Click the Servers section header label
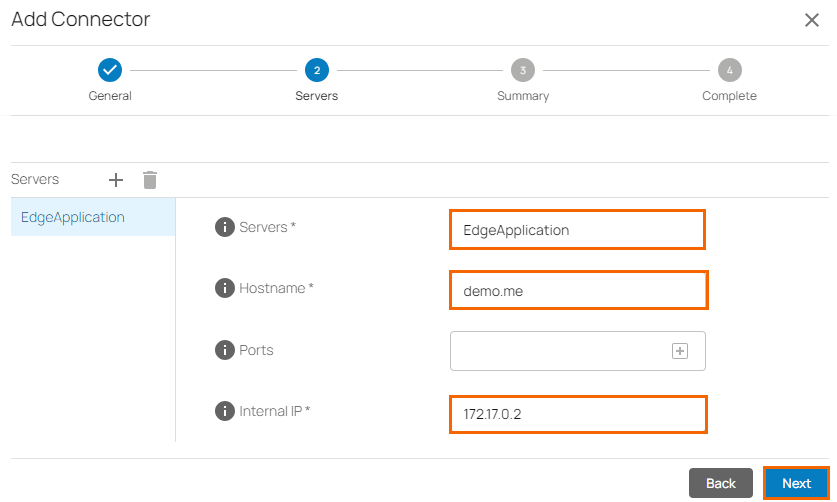 coord(35,180)
